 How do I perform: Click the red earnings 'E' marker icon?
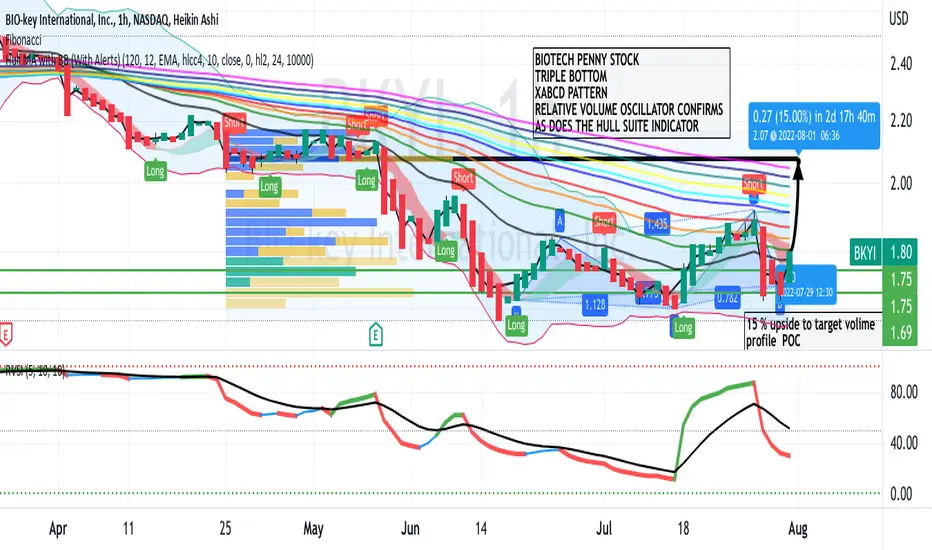5,334
